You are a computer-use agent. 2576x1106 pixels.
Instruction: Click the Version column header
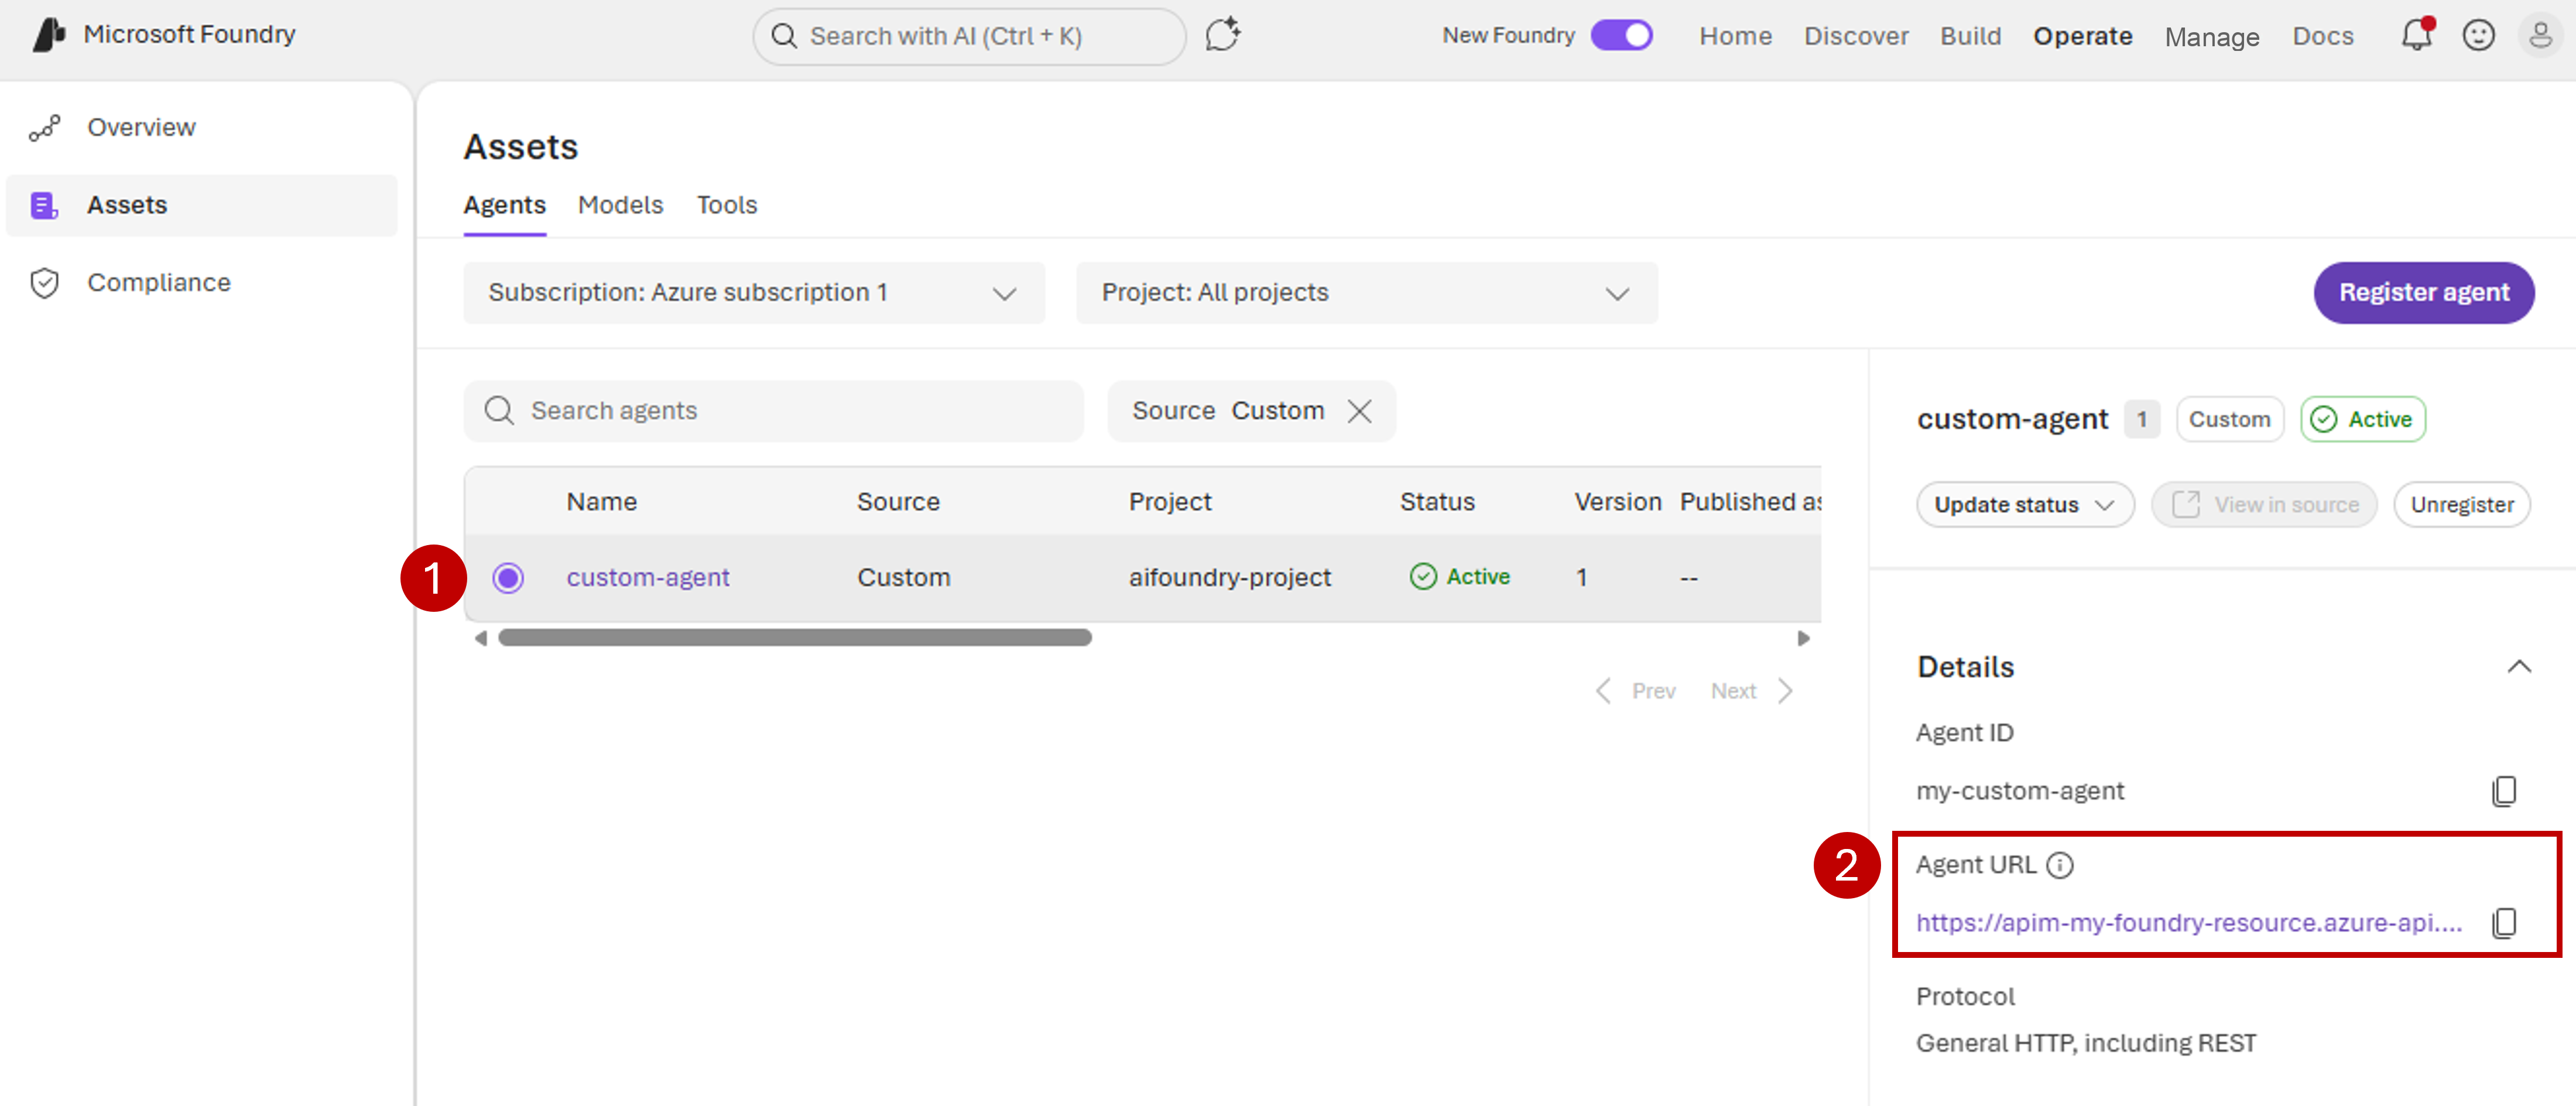1617,502
